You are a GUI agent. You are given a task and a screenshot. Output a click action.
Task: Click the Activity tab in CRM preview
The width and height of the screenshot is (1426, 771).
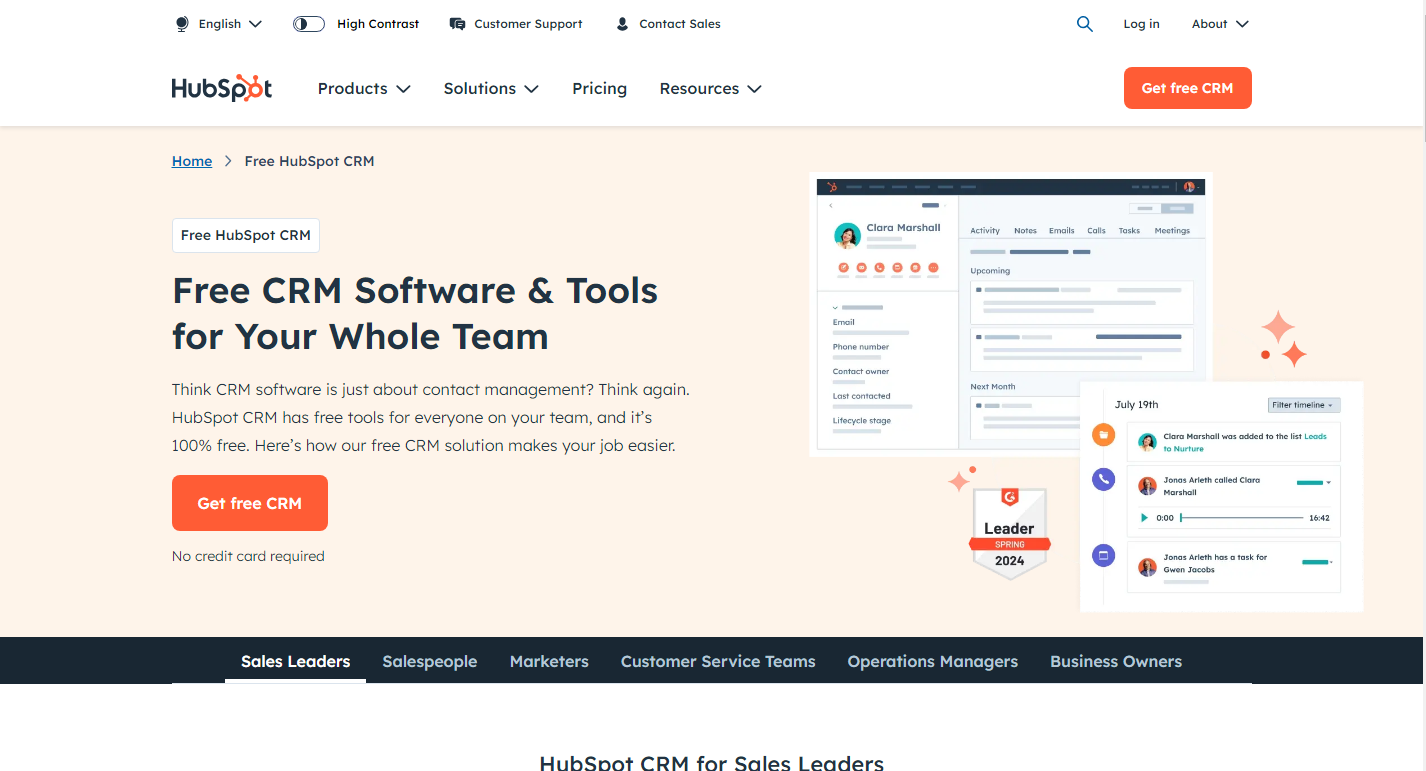pos(985,231)
